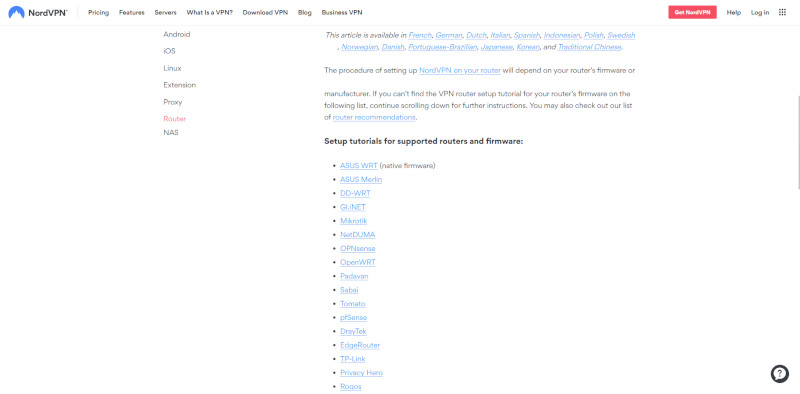The height and width of the screenshot is (394, 800).
Task: Select Download VPN in navigation
Action: tap(265, 12)
